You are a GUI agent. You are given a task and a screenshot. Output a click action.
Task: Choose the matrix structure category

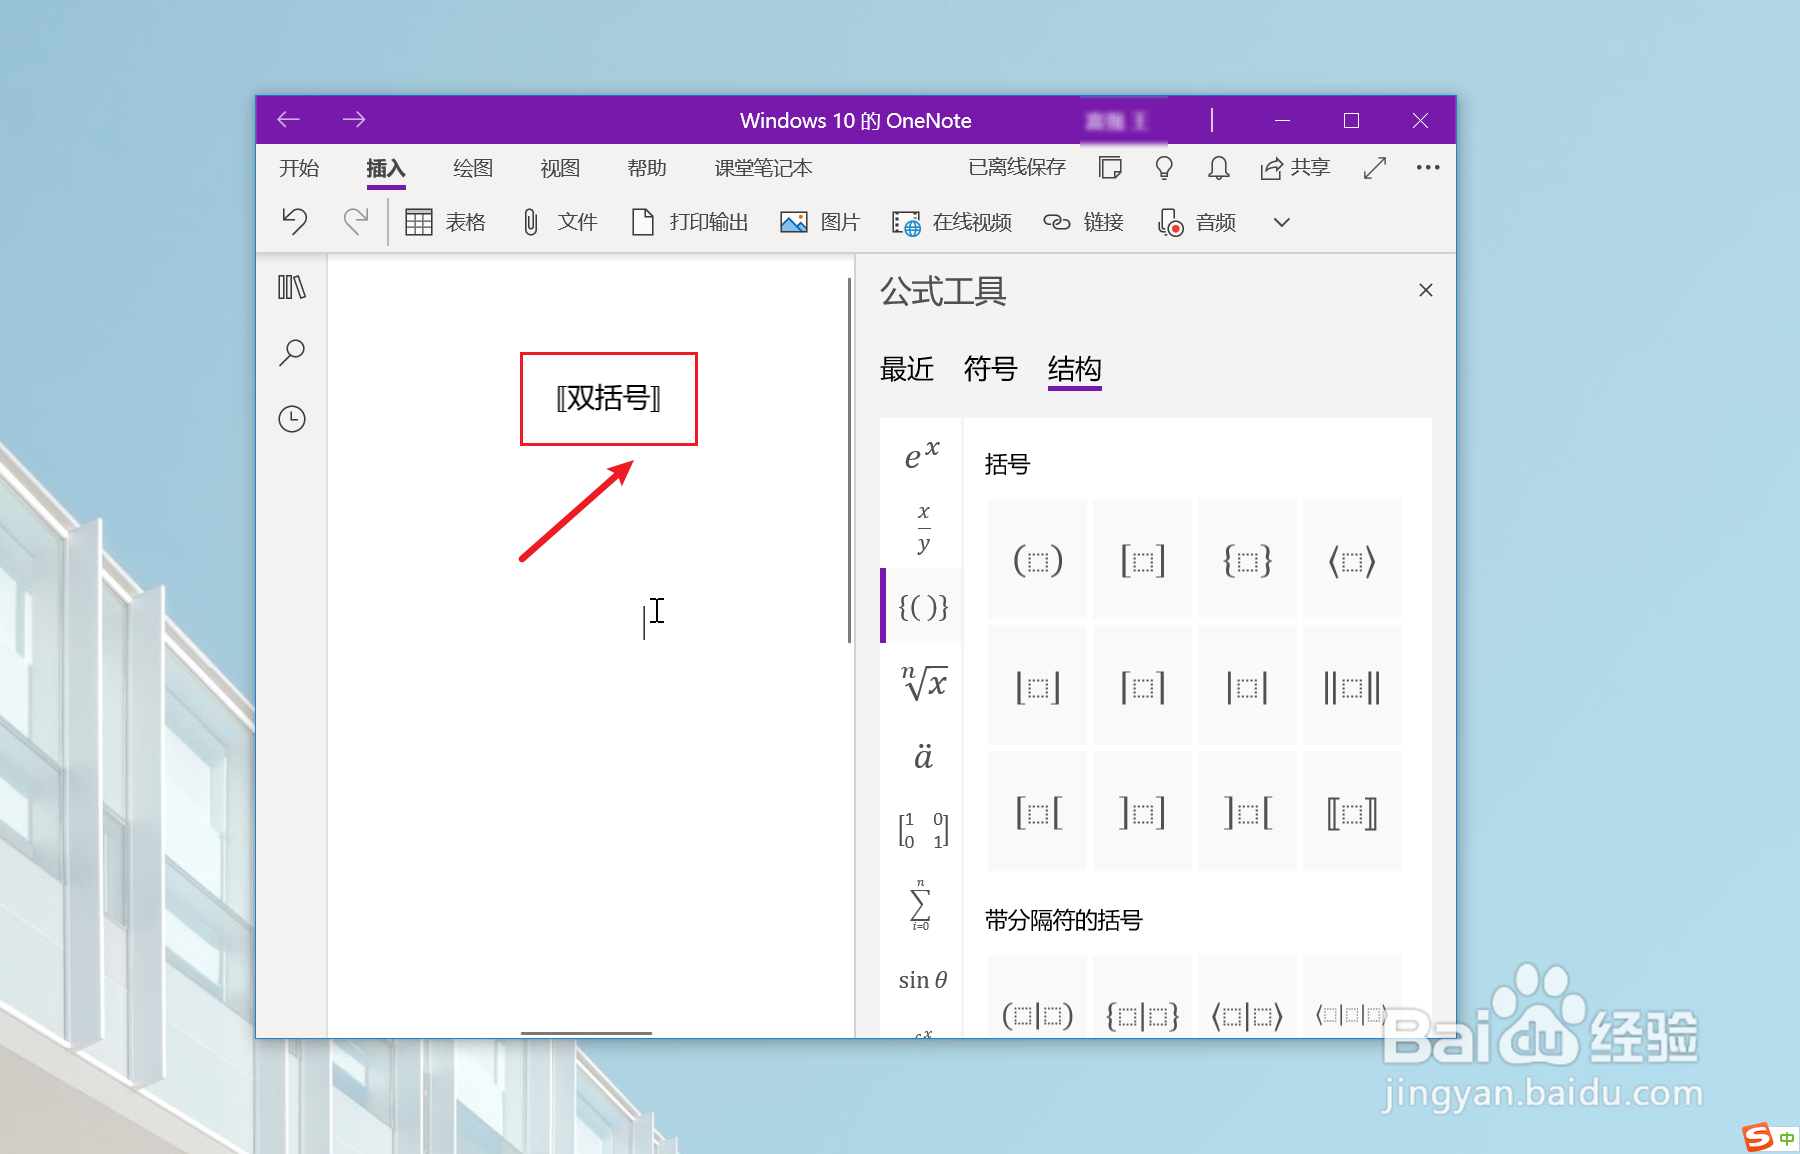[x=923, y=830]
